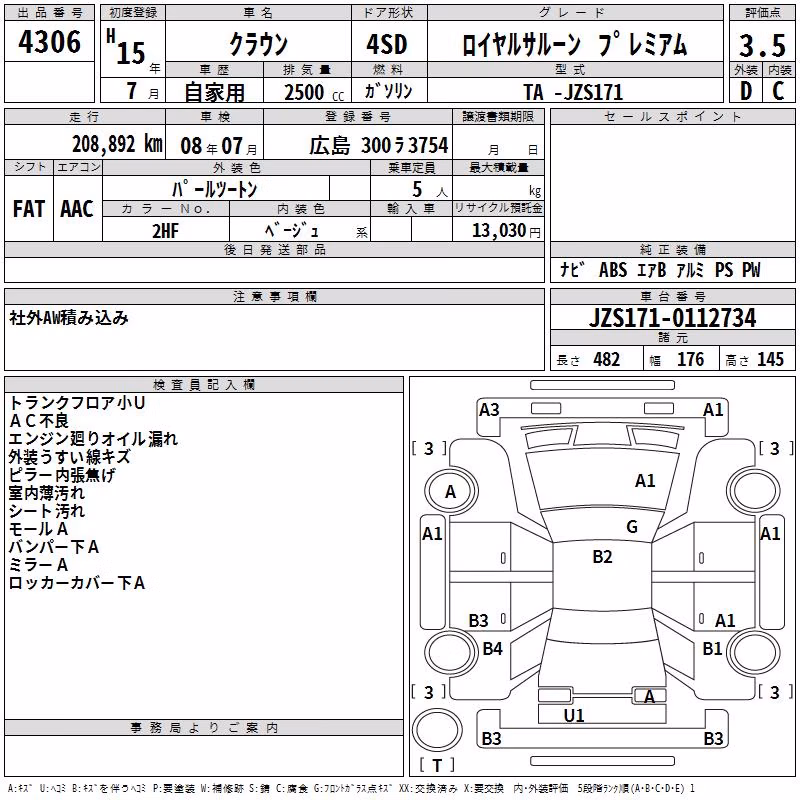The height and width of the screenshot is (800, 800).
Task: Click the registration number 広島 300ラ3754
Action: (379, 145)
